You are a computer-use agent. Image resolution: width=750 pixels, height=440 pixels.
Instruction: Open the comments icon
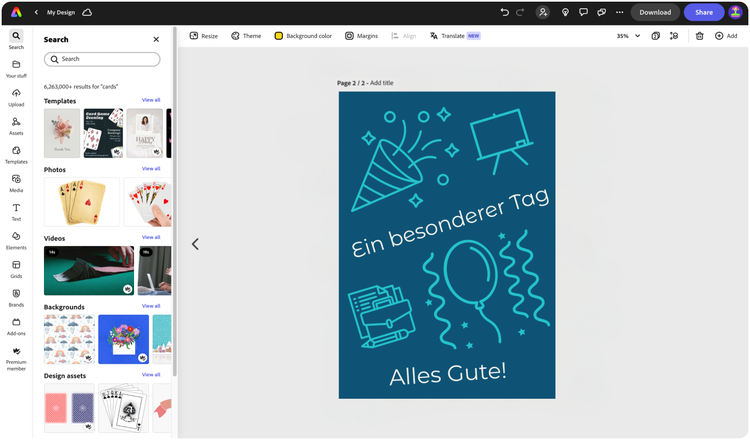pos(583,12)
